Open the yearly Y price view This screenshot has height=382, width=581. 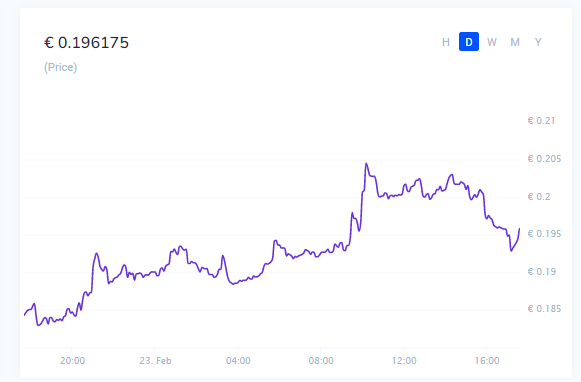click(538, 42)
